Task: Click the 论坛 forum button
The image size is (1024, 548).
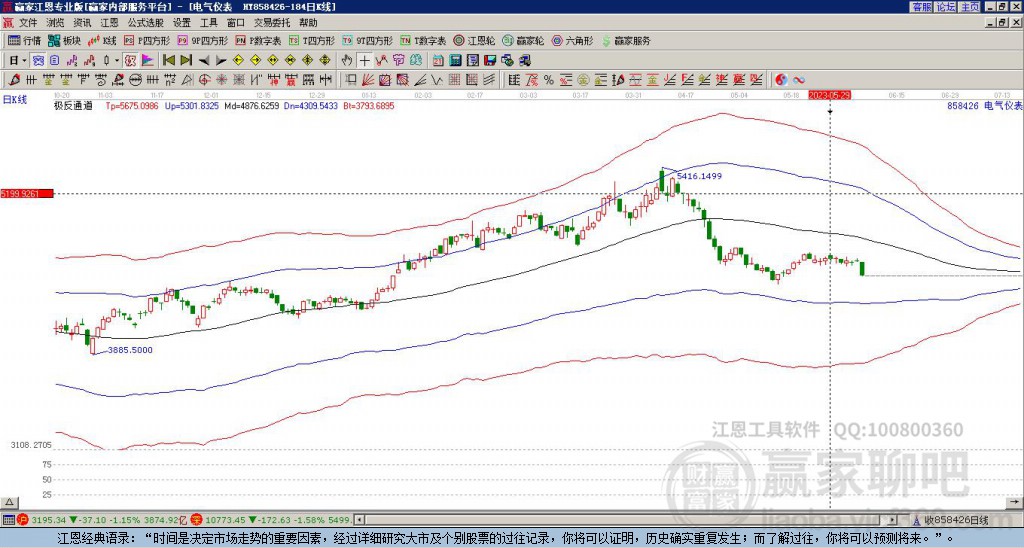Action: coord(945,6)
